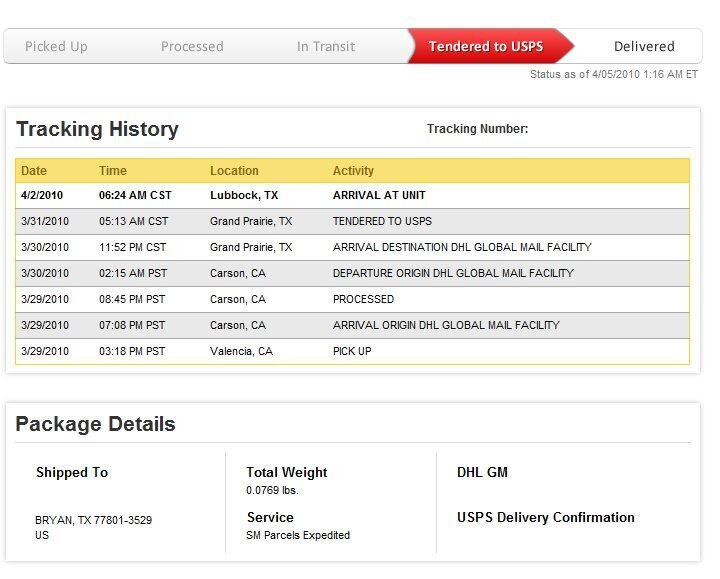Select the DEPARTURE ORIGIN DHL row
720x579 pixels.
point(352,274)
